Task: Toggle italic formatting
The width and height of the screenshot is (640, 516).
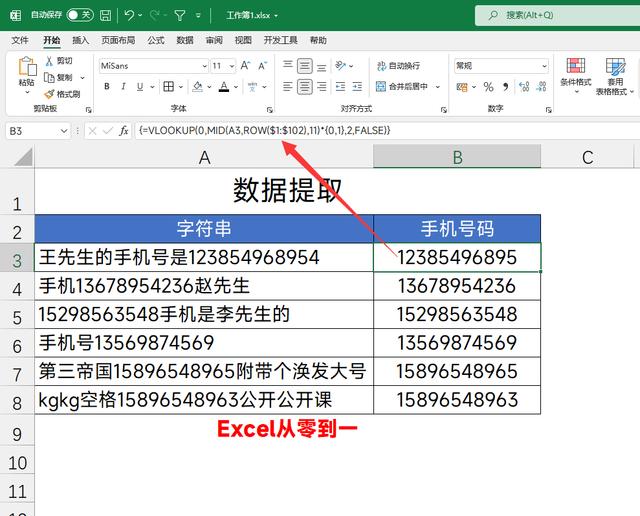Action: pos(123,87)
